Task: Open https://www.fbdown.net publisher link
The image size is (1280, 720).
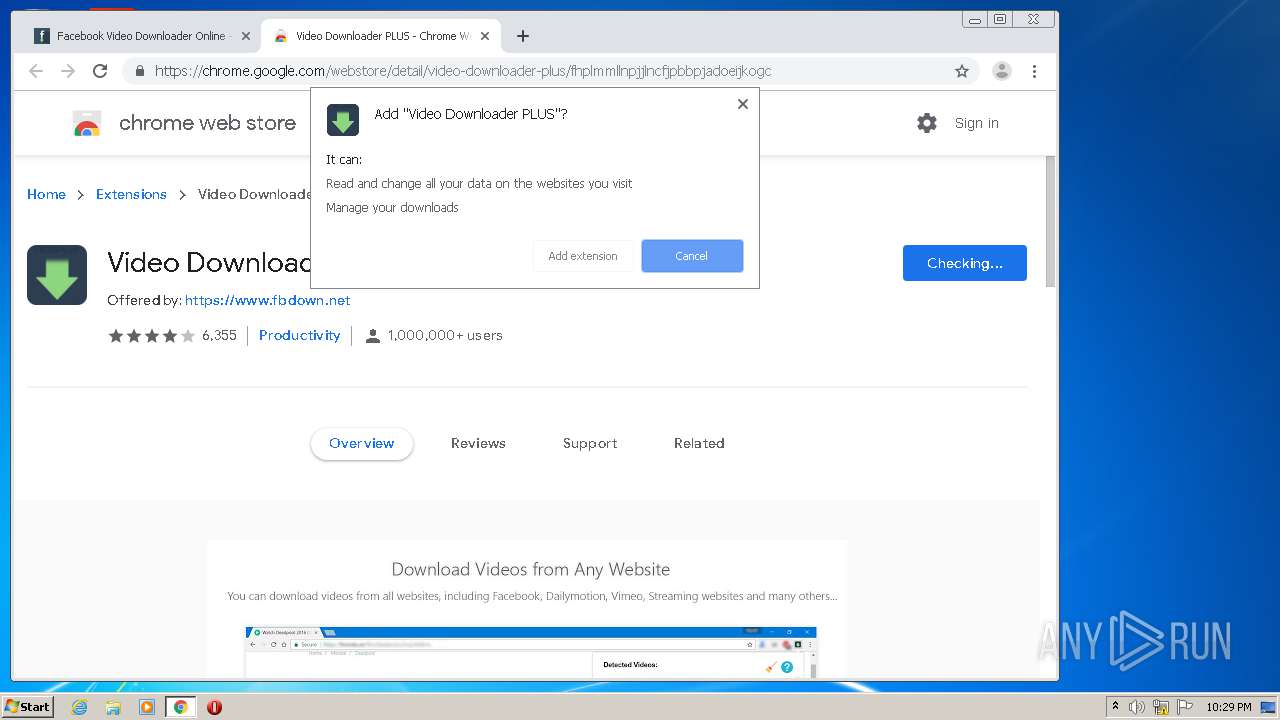Action: (x=267, y=300)
